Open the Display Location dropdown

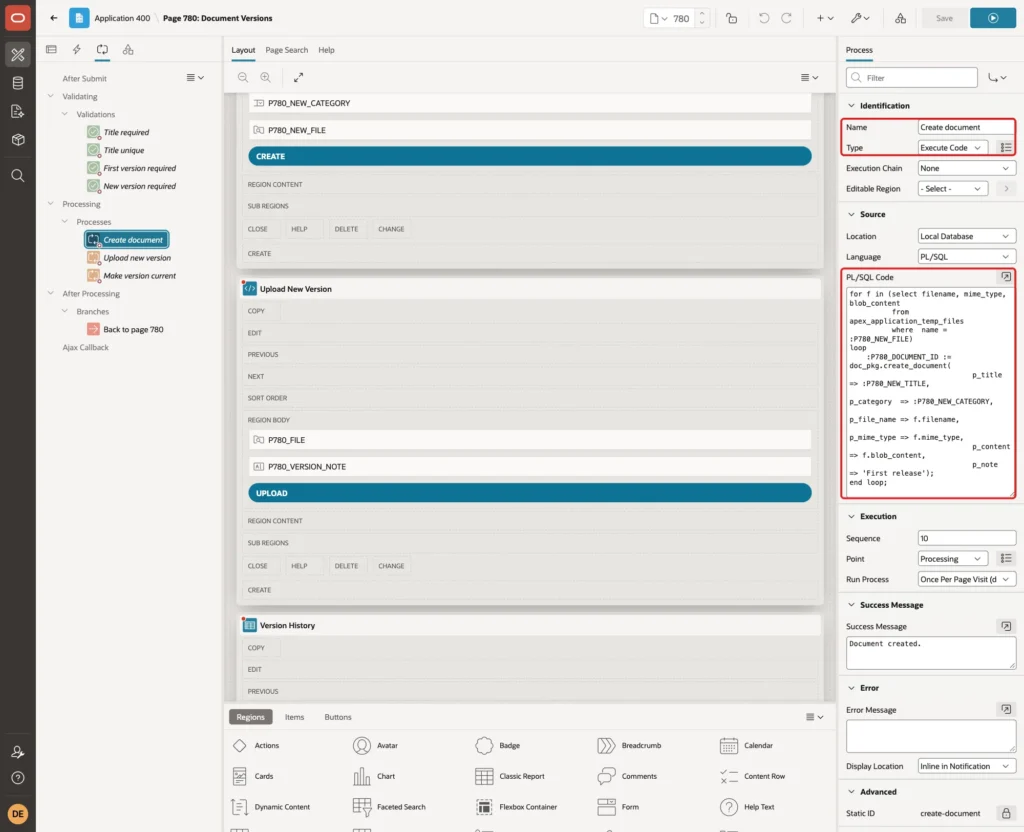(967, 766)
